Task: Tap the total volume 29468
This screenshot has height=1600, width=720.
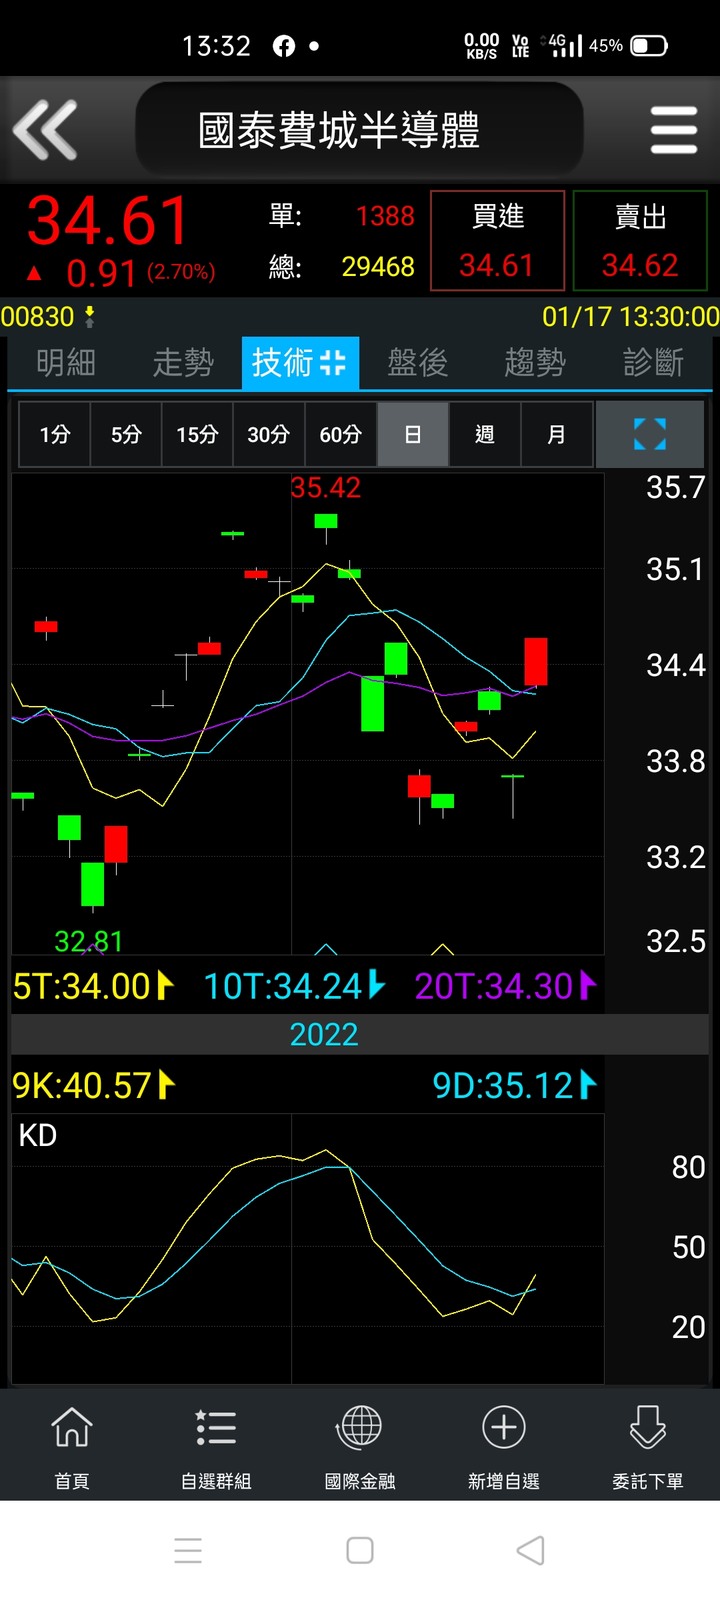Action: [x=378, y=267]
